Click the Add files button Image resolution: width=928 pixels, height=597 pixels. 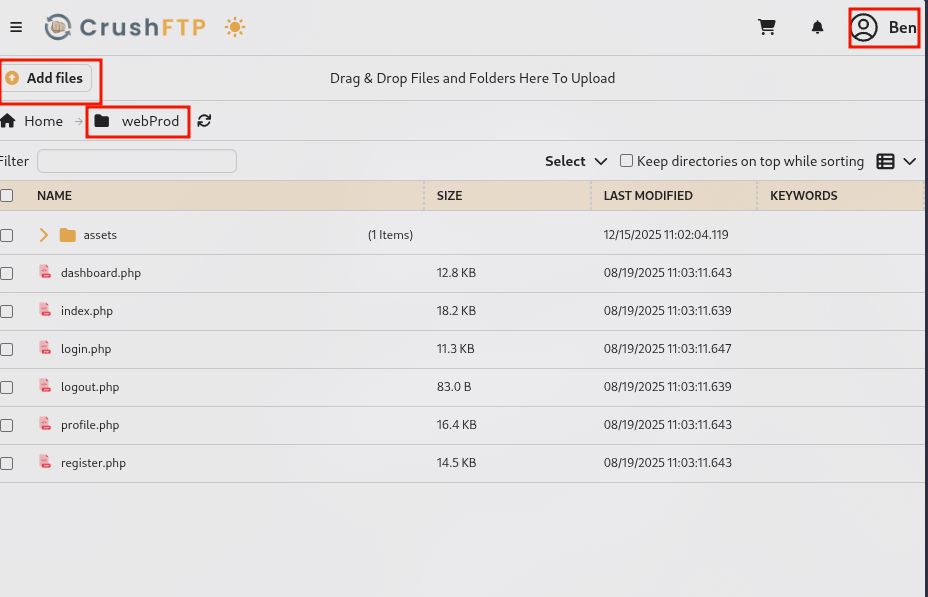click(x=46, y=78)
